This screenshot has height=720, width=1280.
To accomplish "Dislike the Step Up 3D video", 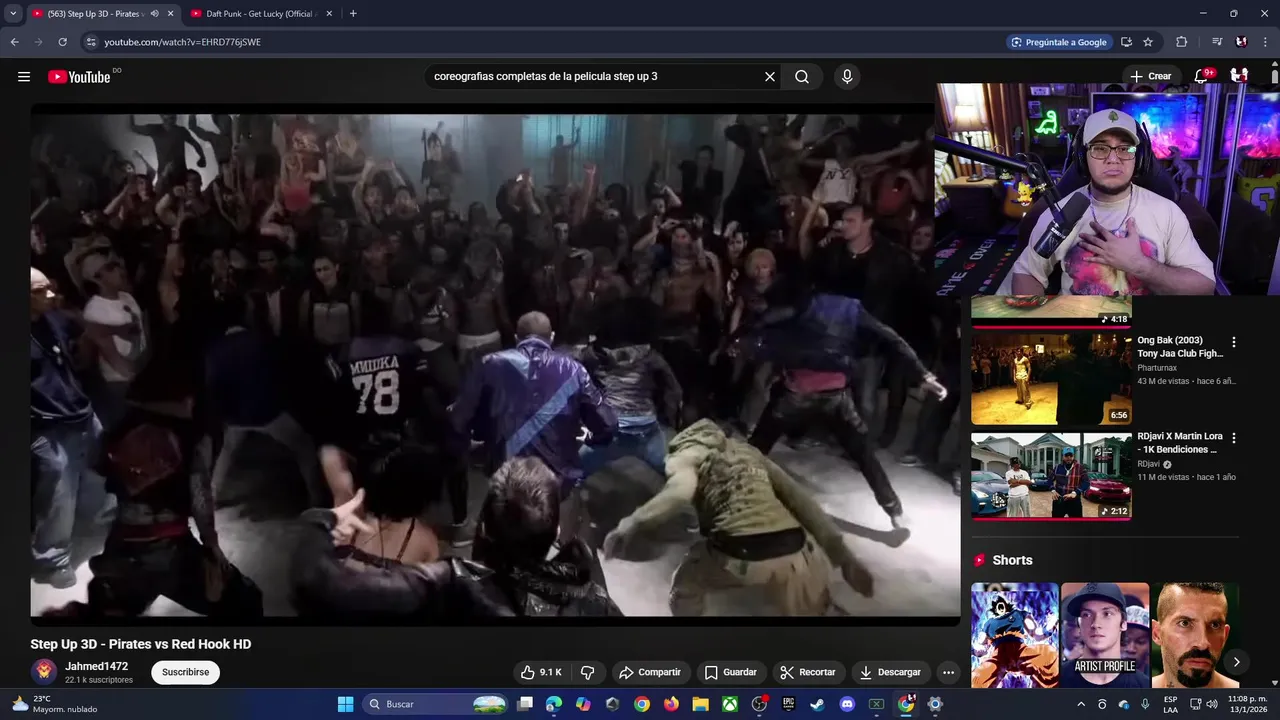I will pyautogui.click(x=588, y=672).
